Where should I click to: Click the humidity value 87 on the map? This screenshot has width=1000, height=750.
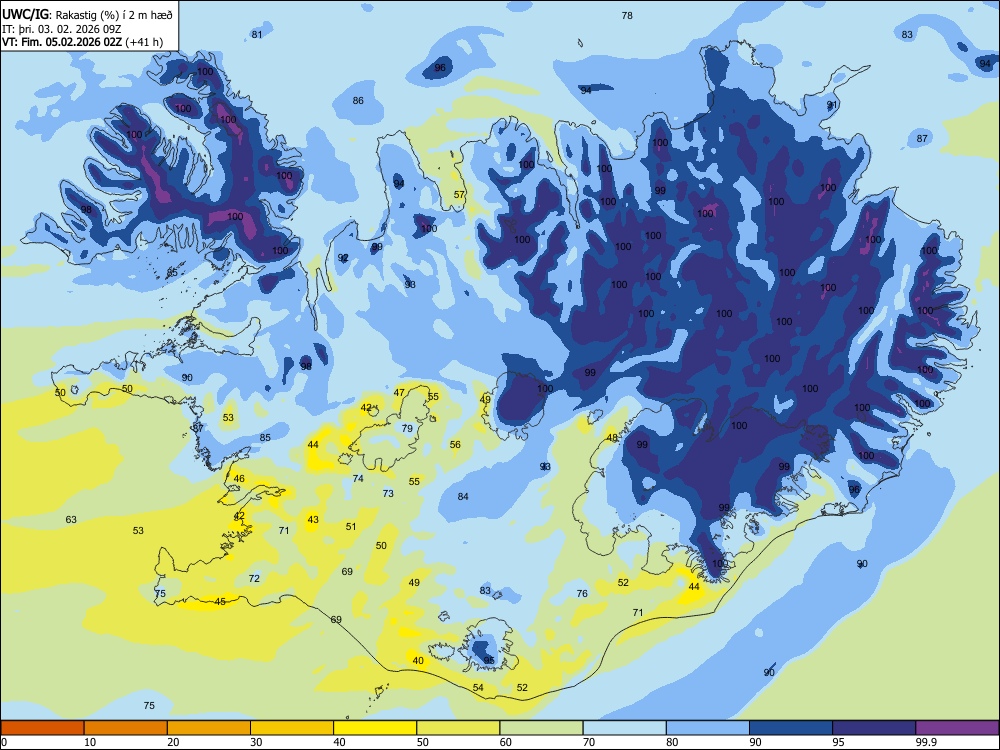(922, 138)
